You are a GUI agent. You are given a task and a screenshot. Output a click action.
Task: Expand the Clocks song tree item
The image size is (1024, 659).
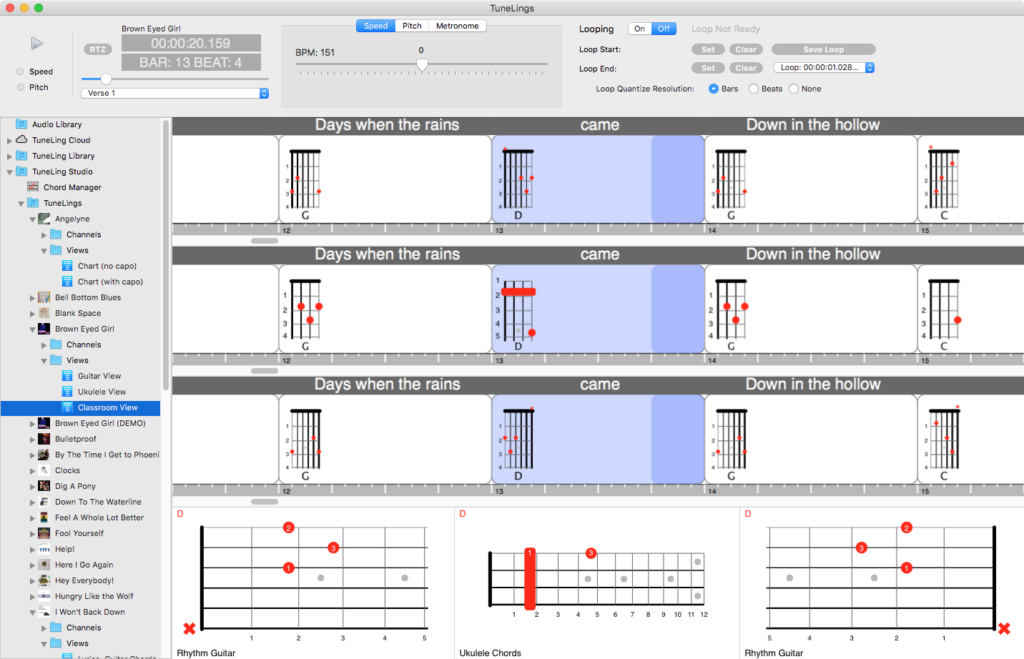[32, 471]
